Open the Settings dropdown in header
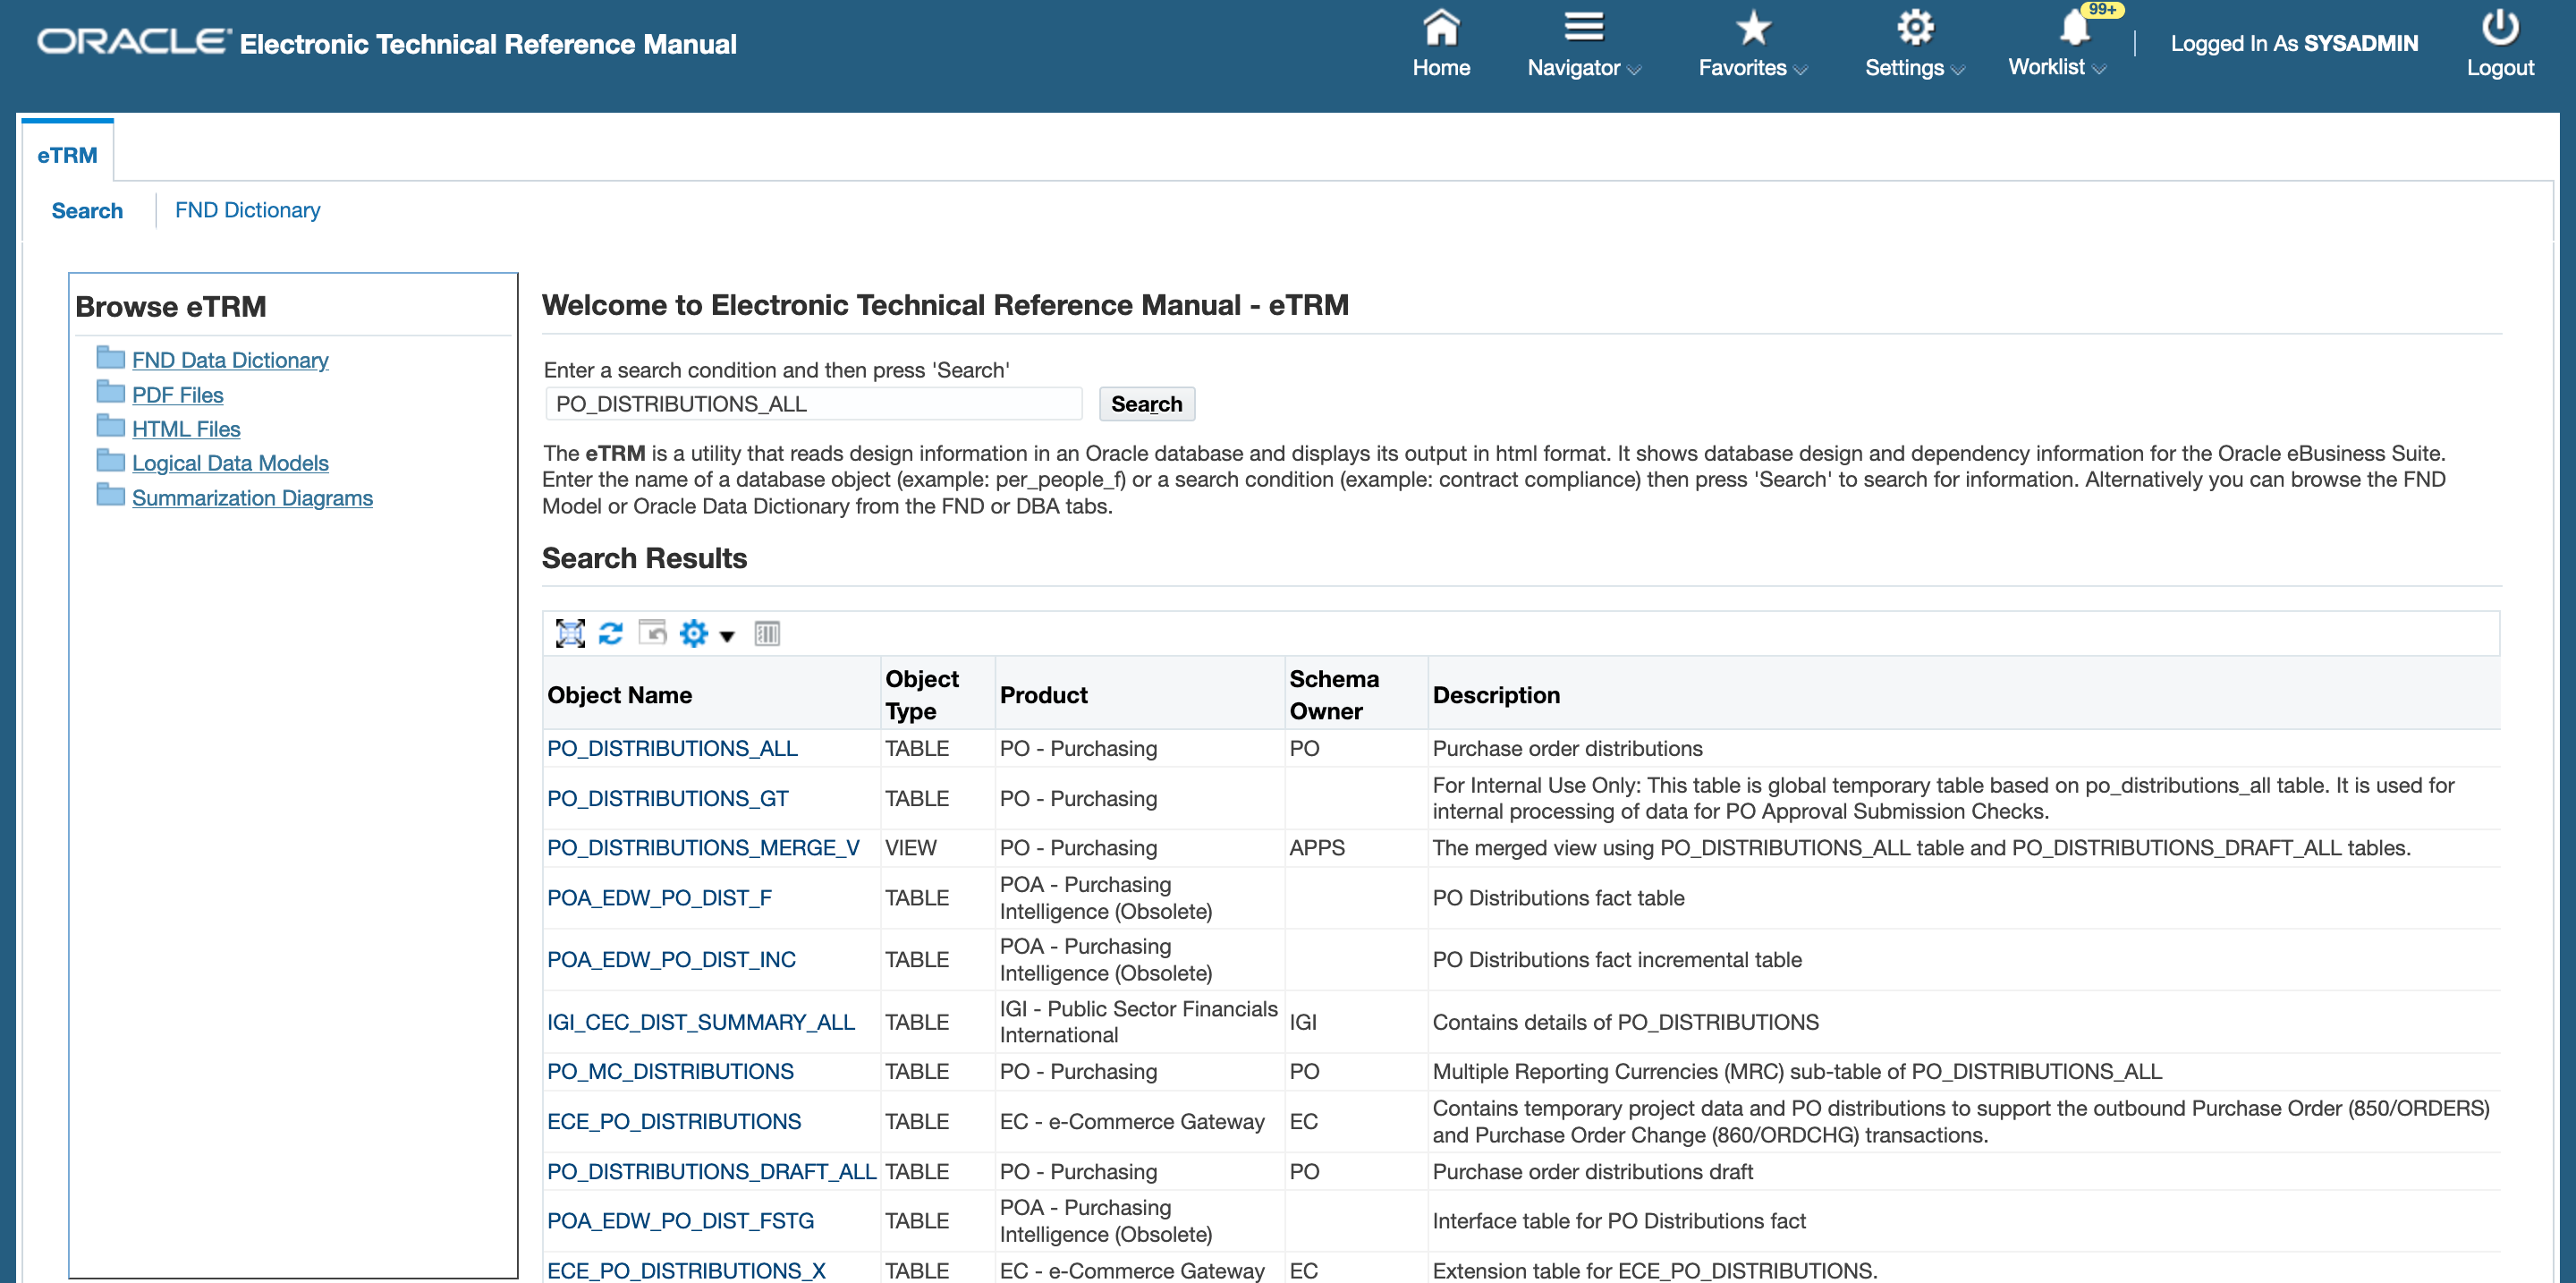 (1914, 67)
